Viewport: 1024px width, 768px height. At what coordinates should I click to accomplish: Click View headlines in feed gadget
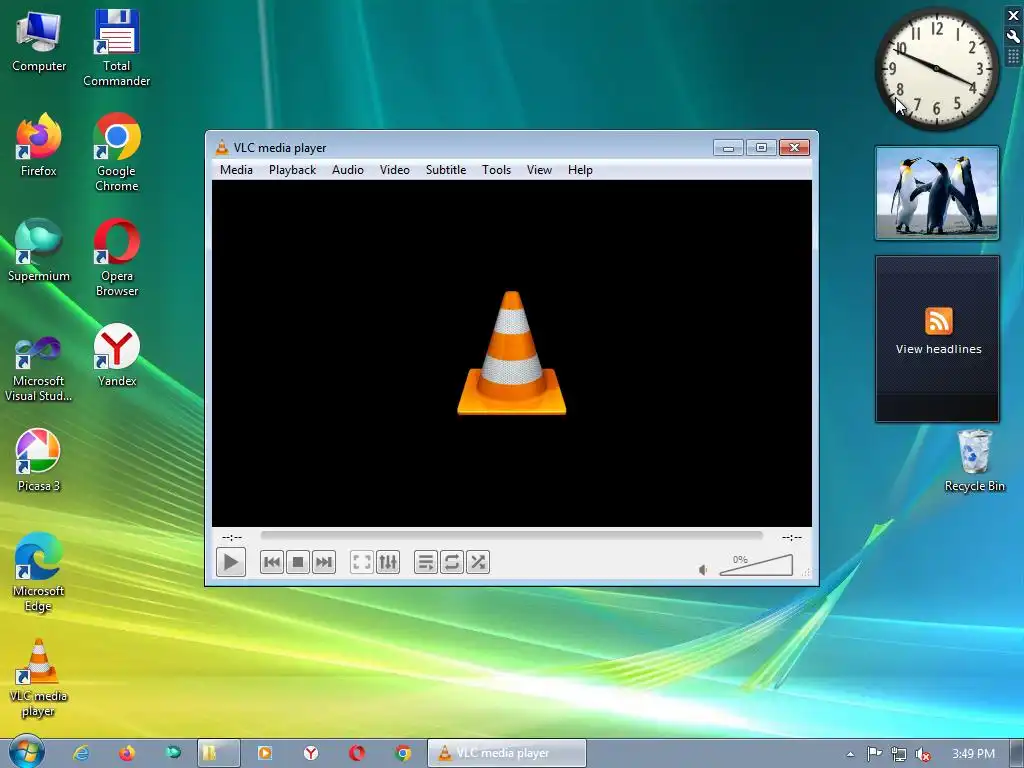(938, 349)
